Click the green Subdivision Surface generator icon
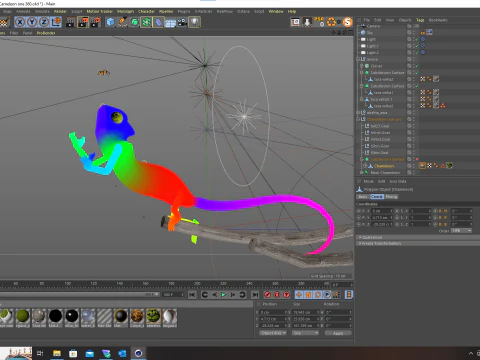This screenshot has width=480, height=360. tap(134, 22)
